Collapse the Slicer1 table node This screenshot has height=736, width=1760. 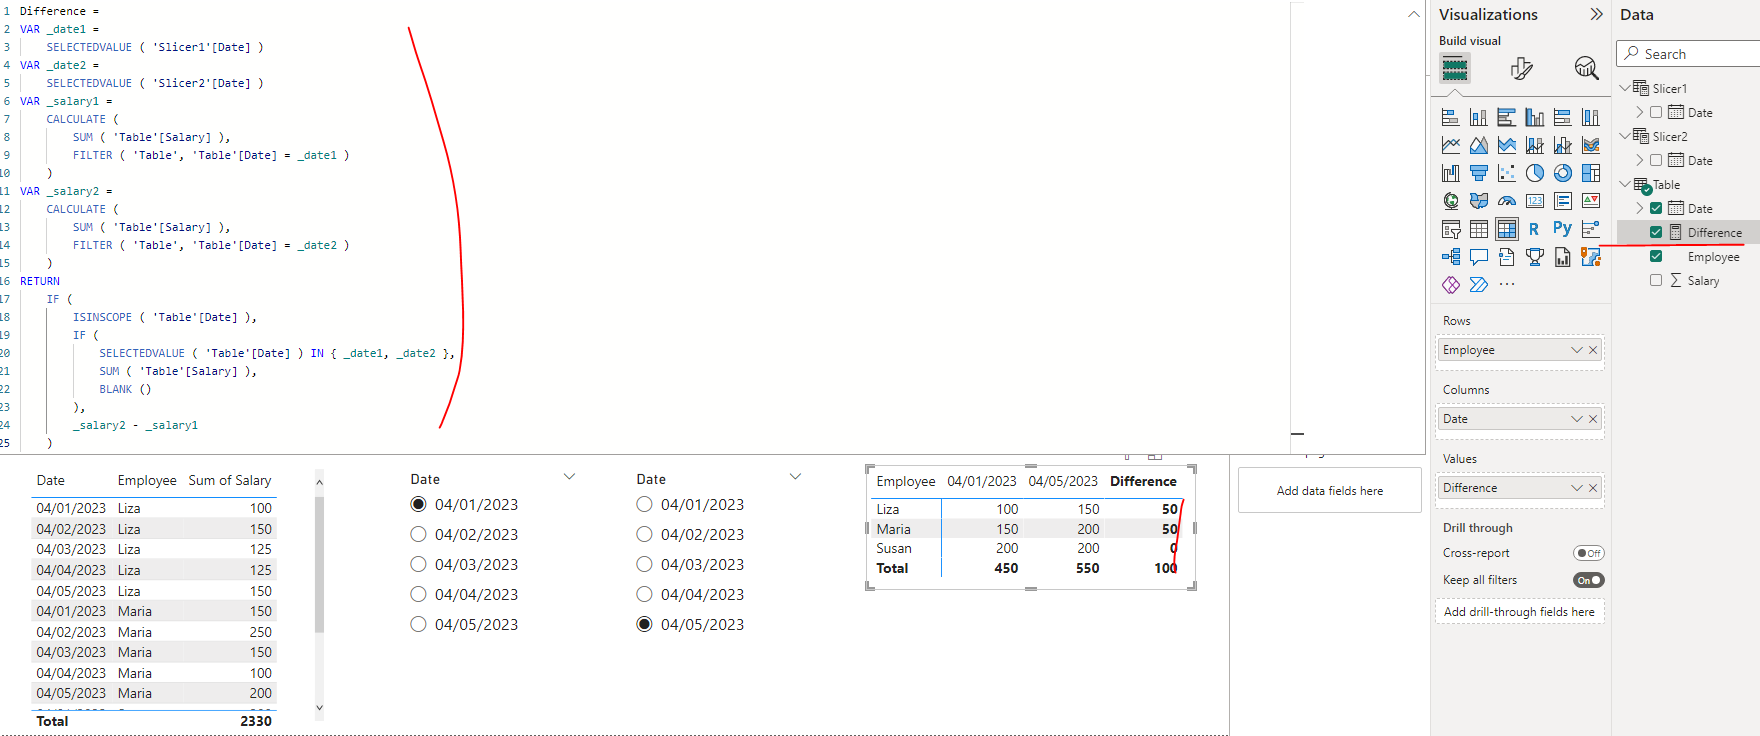click(1624, 88)
